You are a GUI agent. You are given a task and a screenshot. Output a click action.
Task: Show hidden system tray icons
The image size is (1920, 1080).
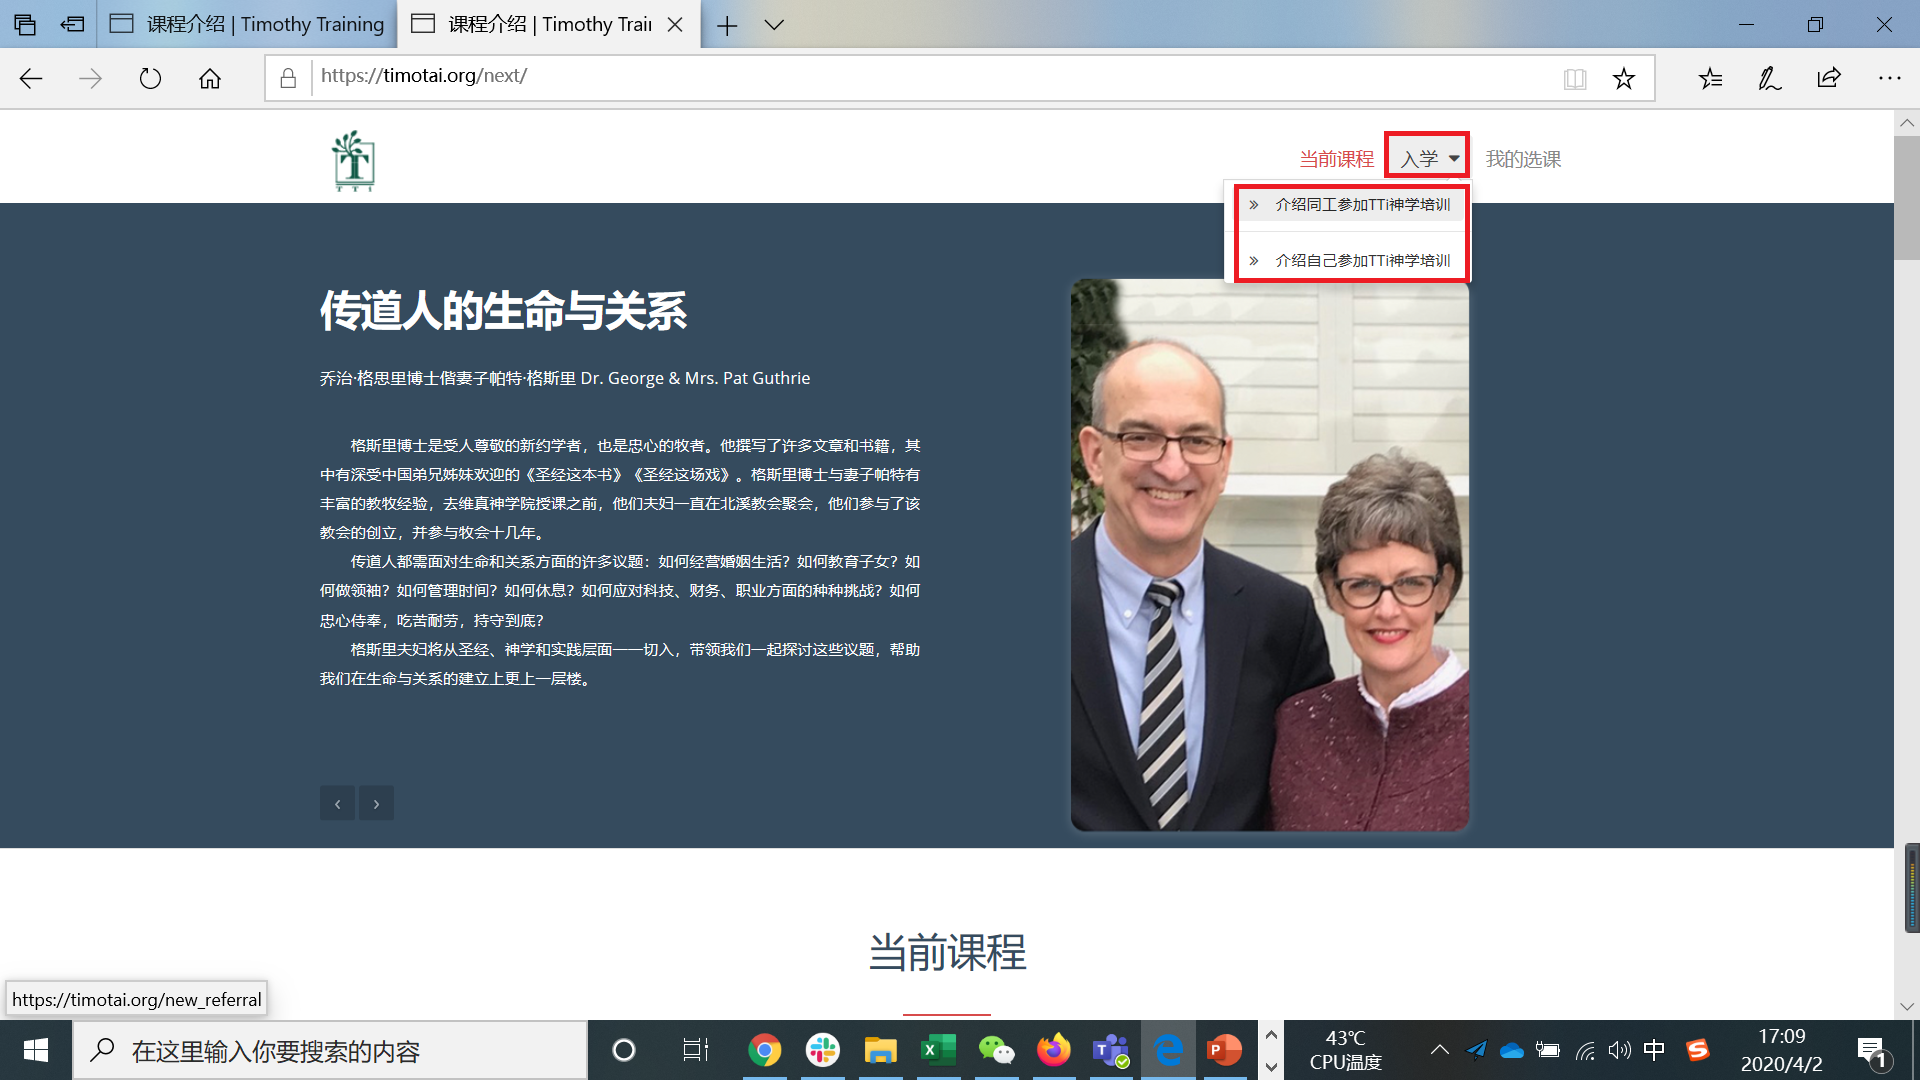(1439, 1050)
